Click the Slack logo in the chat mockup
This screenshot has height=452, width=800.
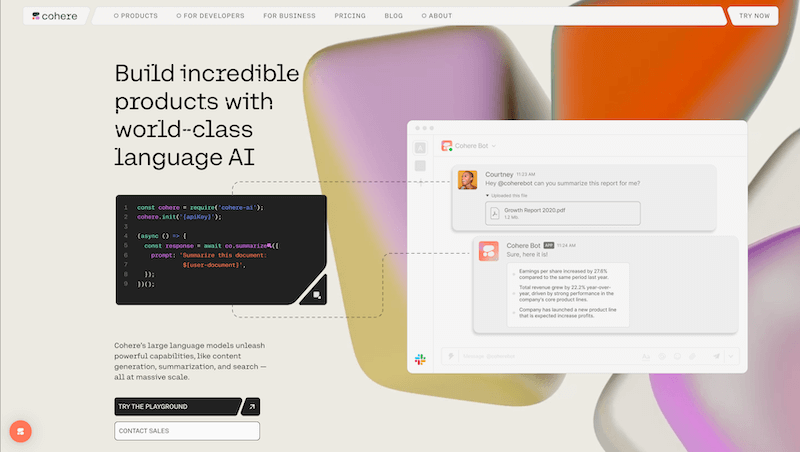[420, 359]
